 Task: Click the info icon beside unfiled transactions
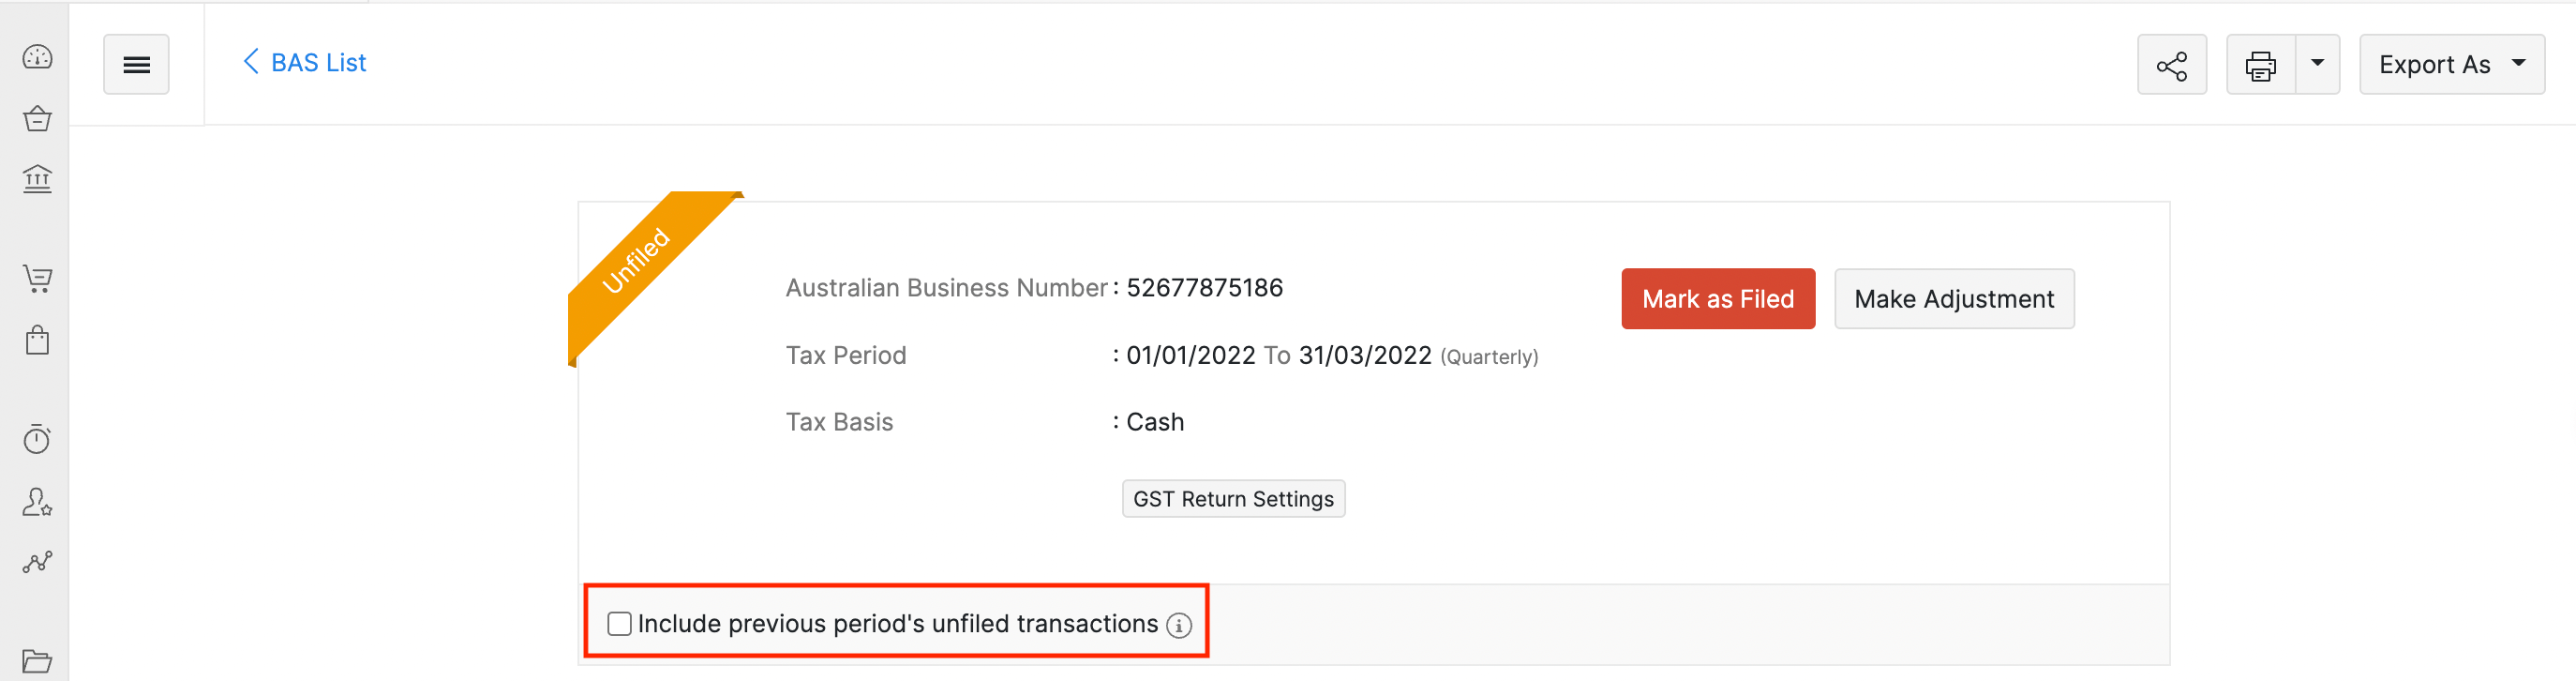click(1179, 625)
